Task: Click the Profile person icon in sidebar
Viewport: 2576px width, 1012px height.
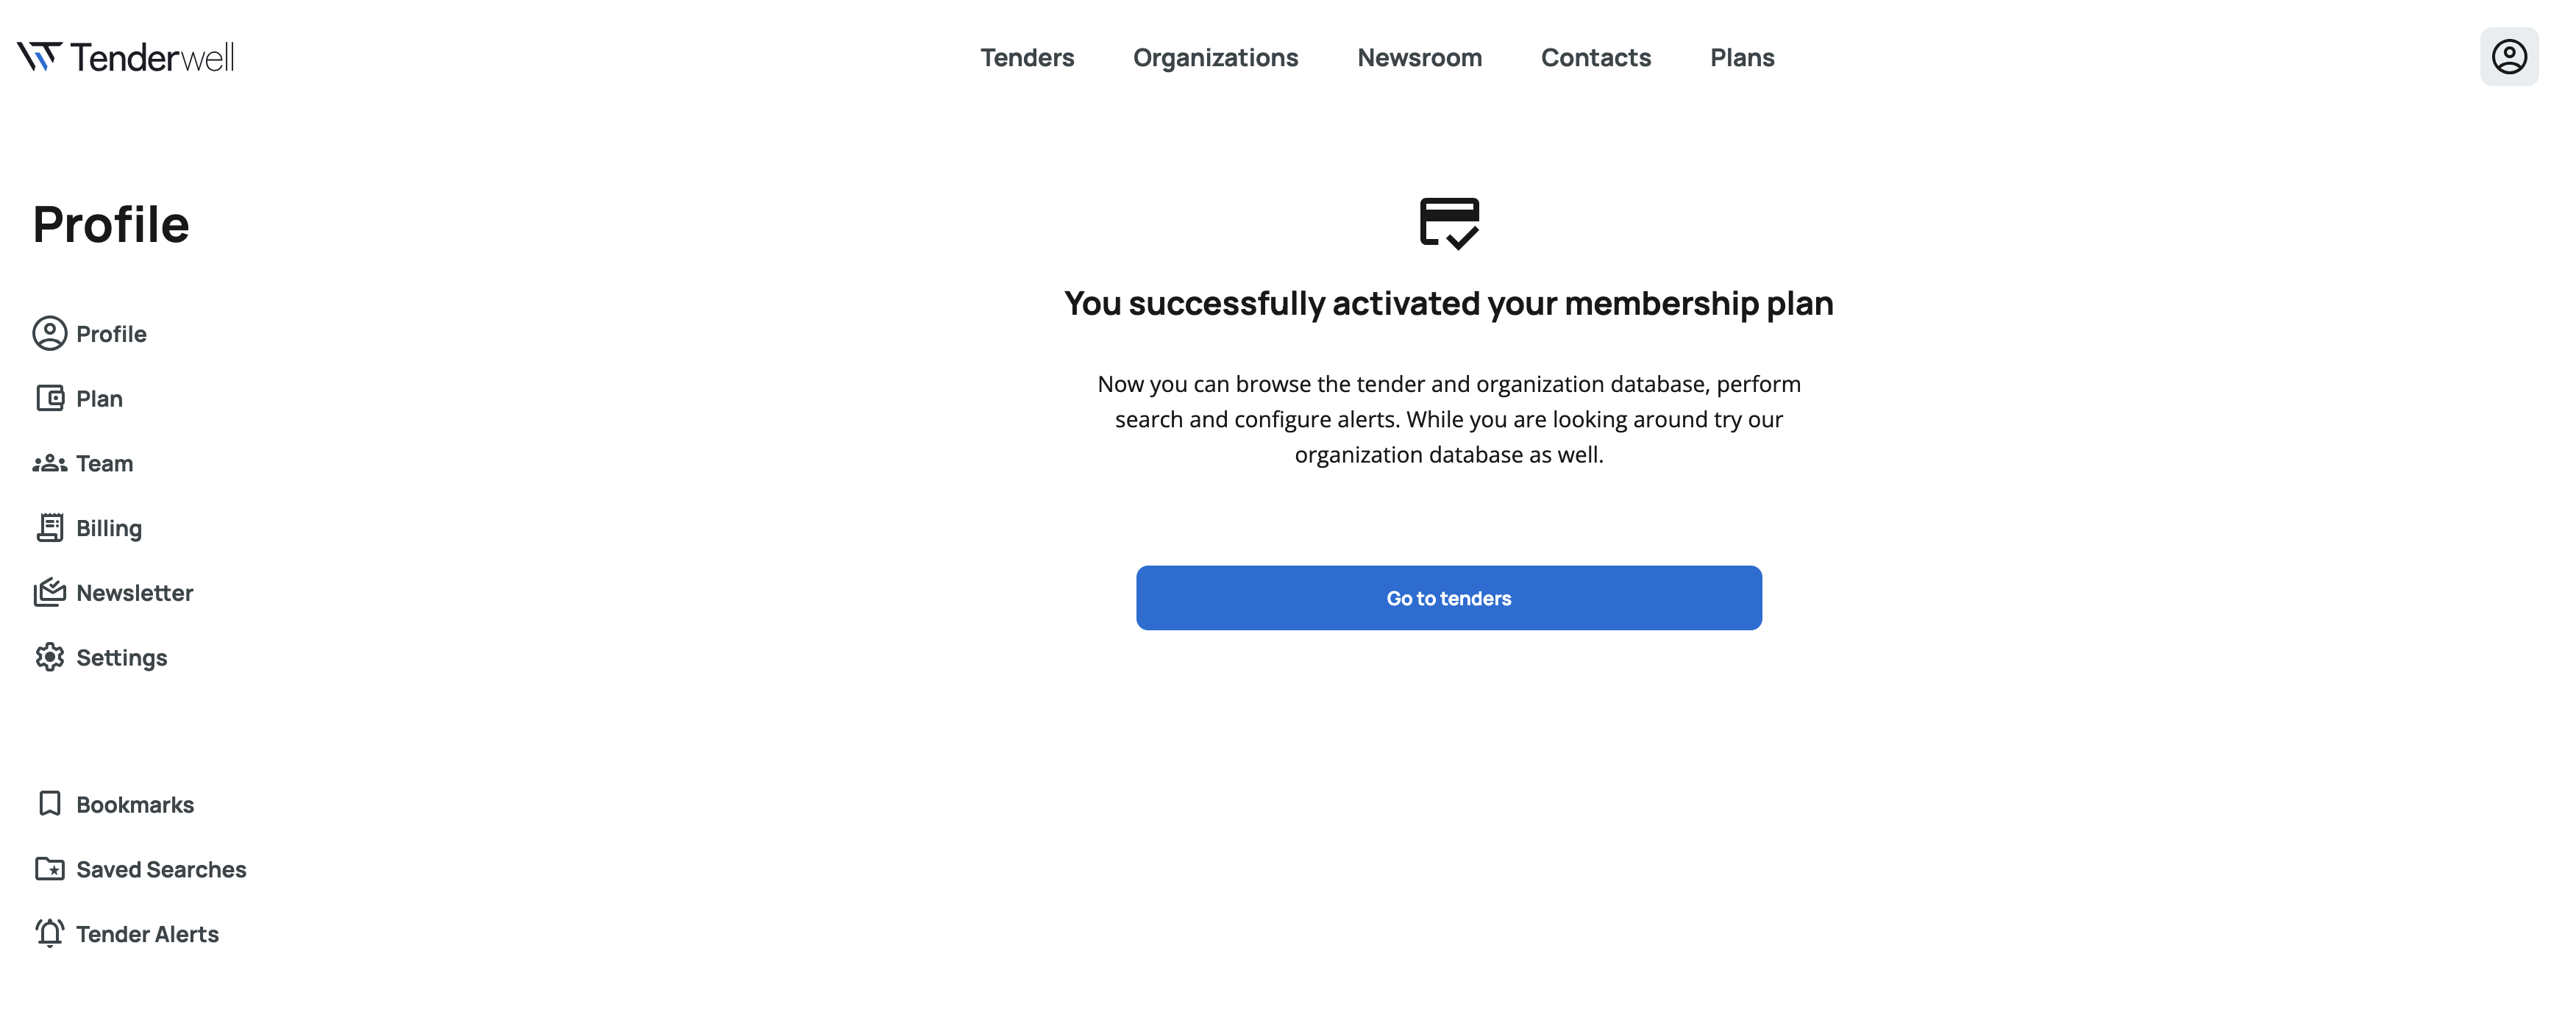Action: coord(49,334)
